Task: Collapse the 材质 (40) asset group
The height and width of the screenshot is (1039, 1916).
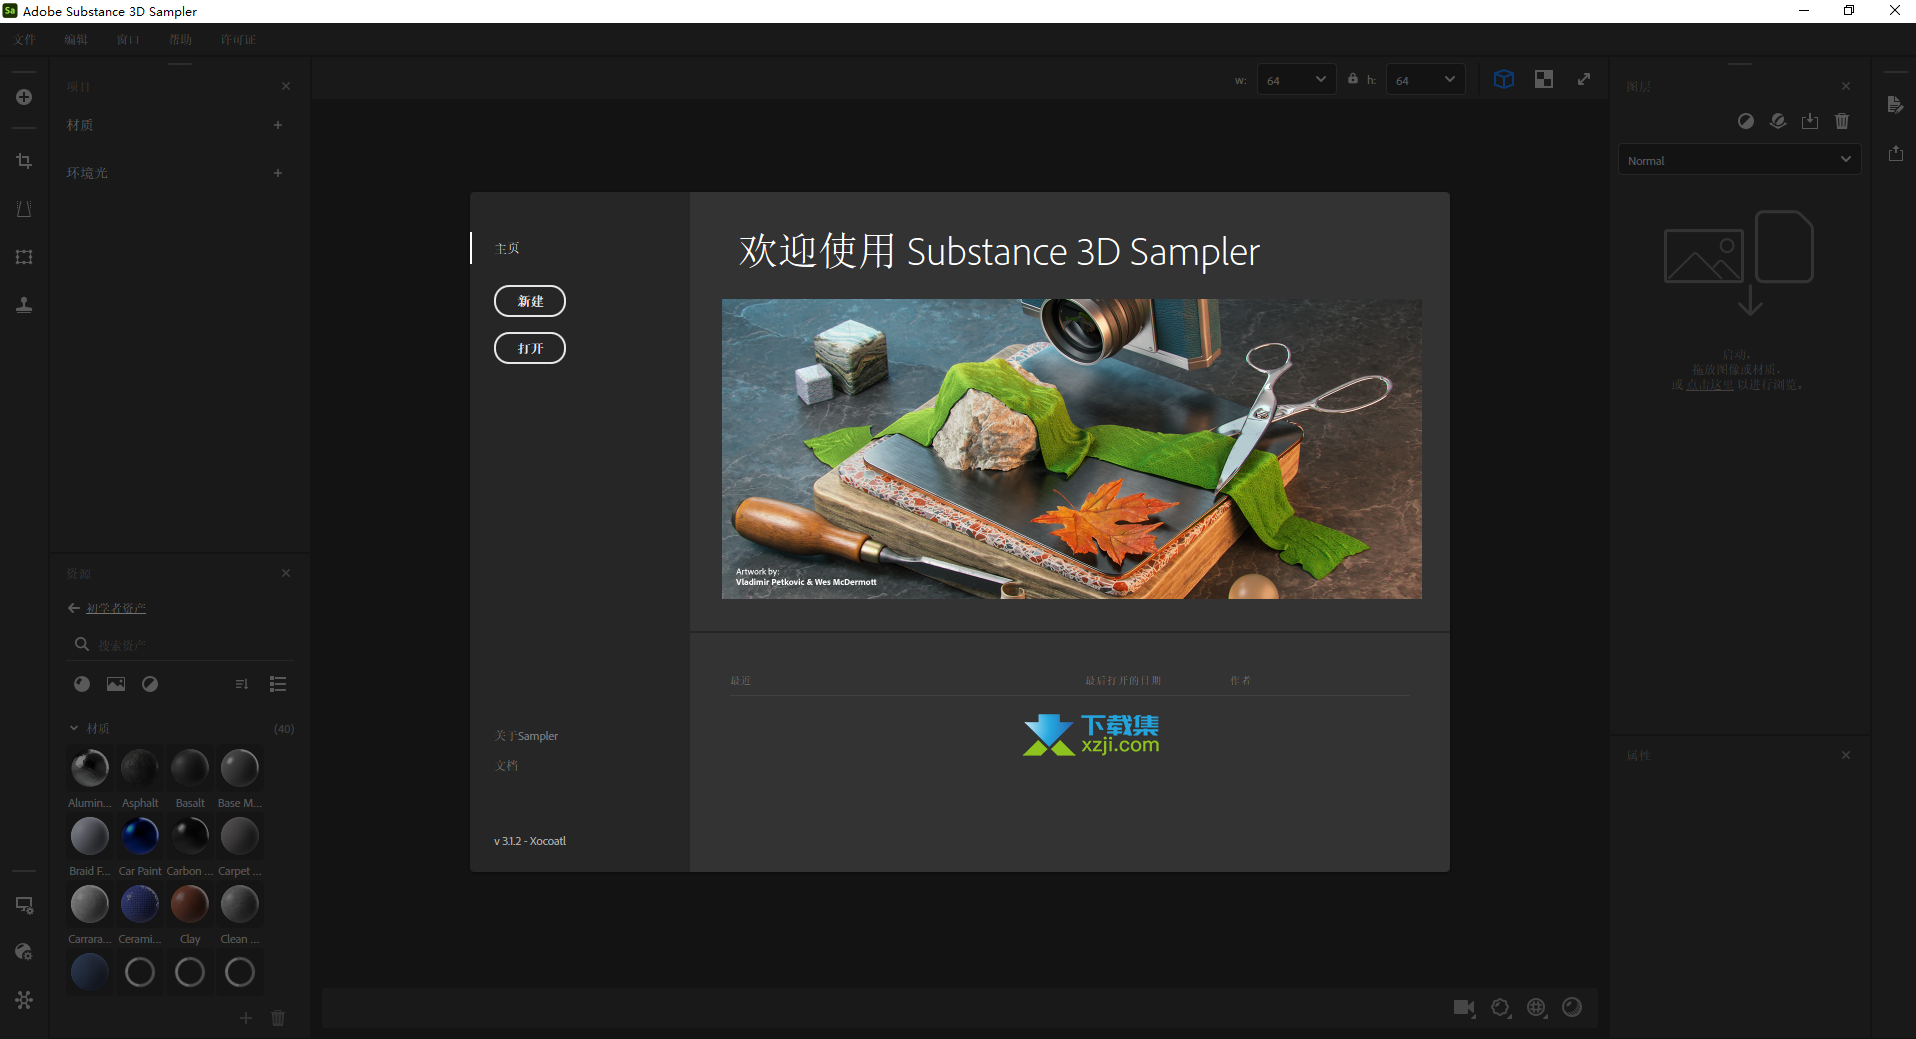Action: point(74,728)
